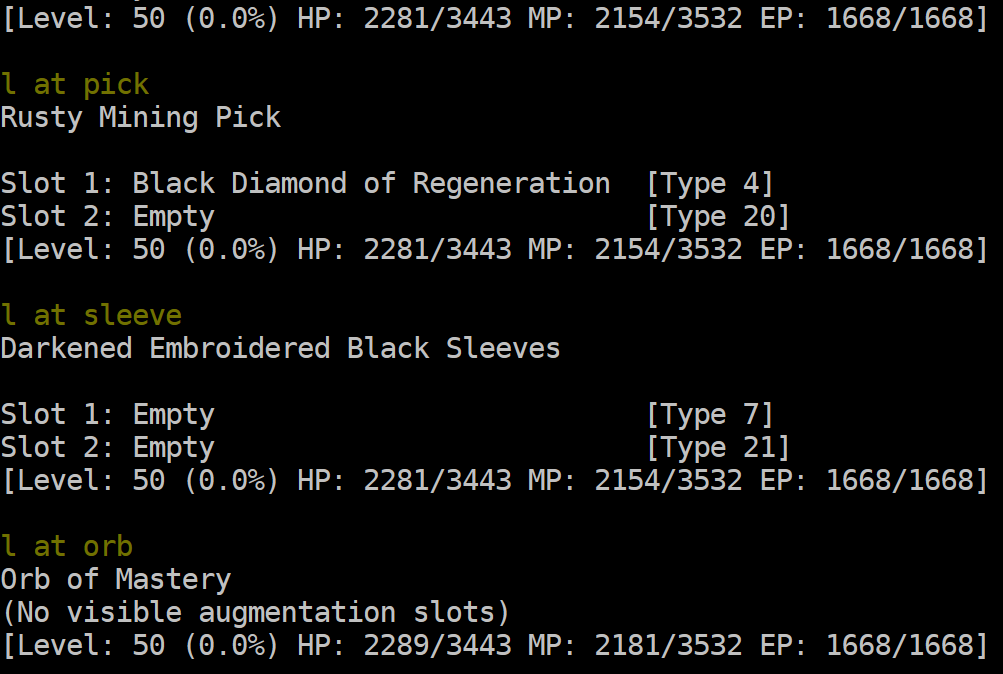This screenshot has width=1003, height=674.
Task: Click the 'Slot 1:' label of the pick
Action: (x=58, y=184)
